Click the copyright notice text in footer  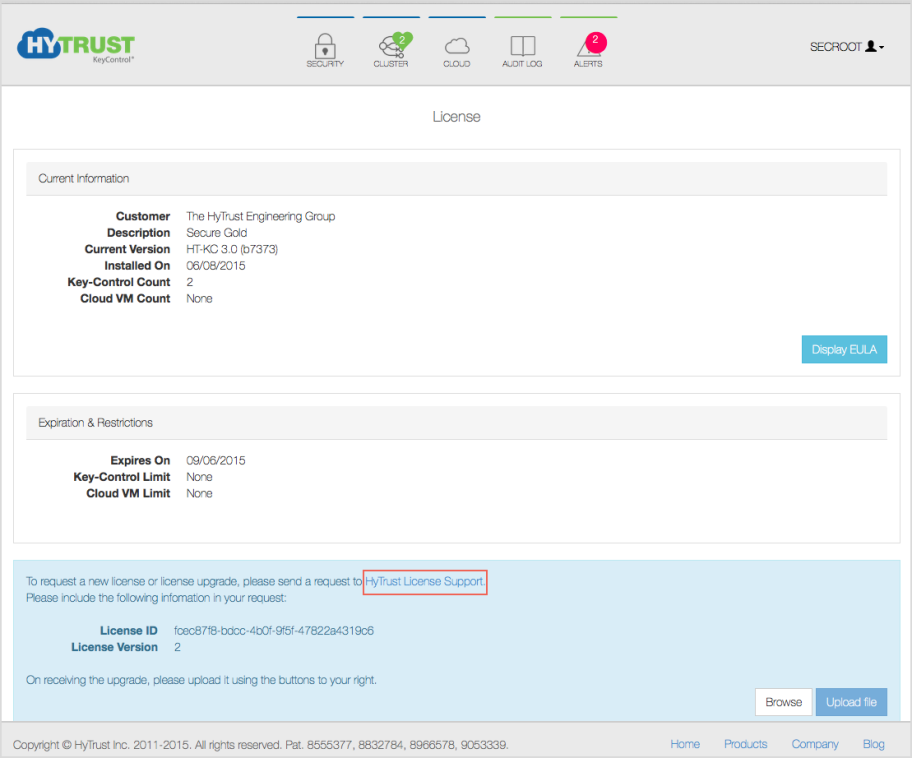[261, 745]
